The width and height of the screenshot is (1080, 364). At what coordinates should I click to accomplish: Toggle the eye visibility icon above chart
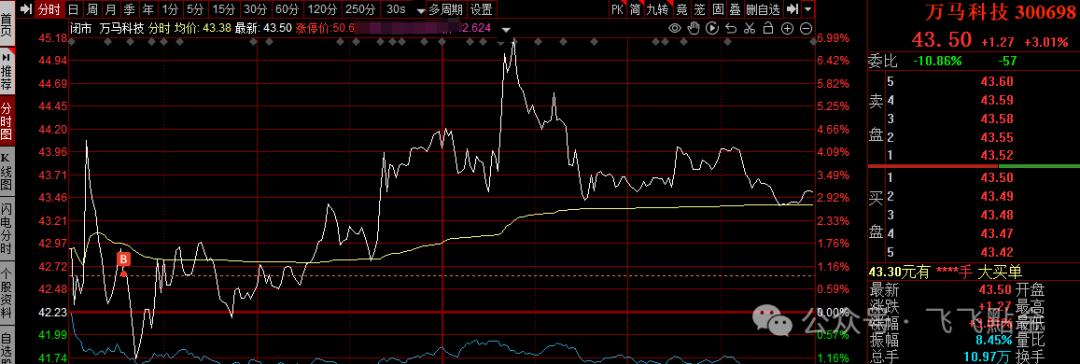(676, 28)
